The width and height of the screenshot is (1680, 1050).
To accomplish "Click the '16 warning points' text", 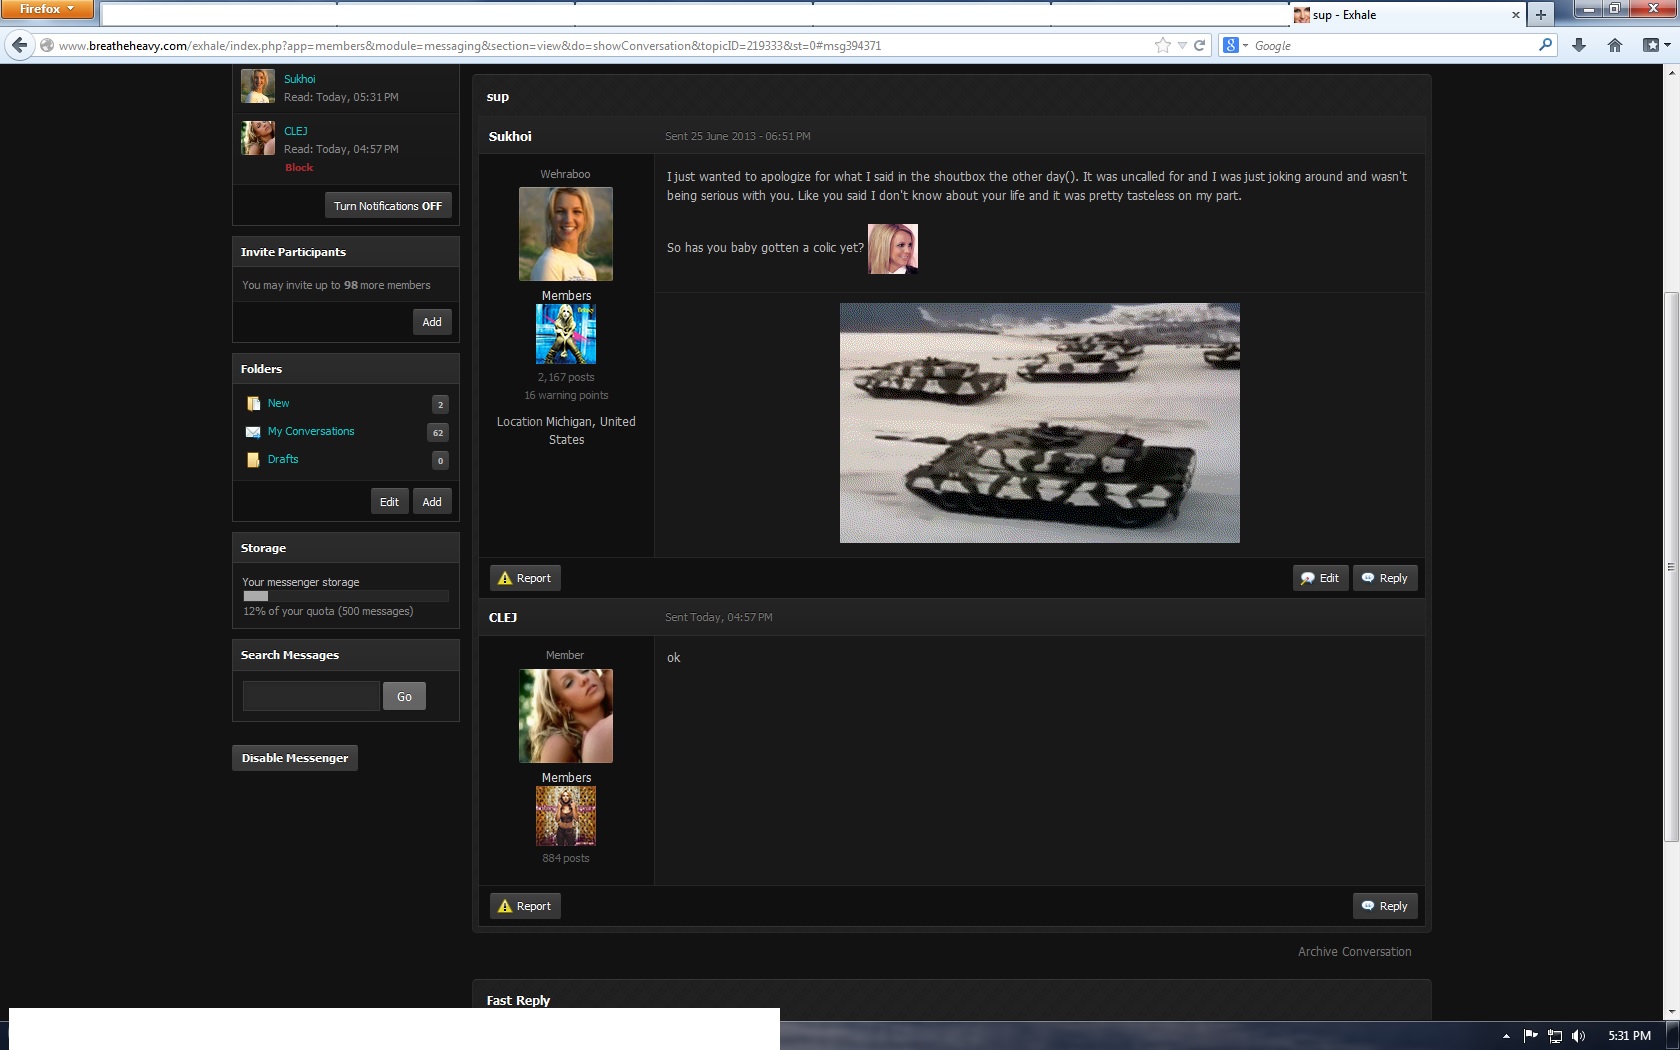I will coord(566,395).
